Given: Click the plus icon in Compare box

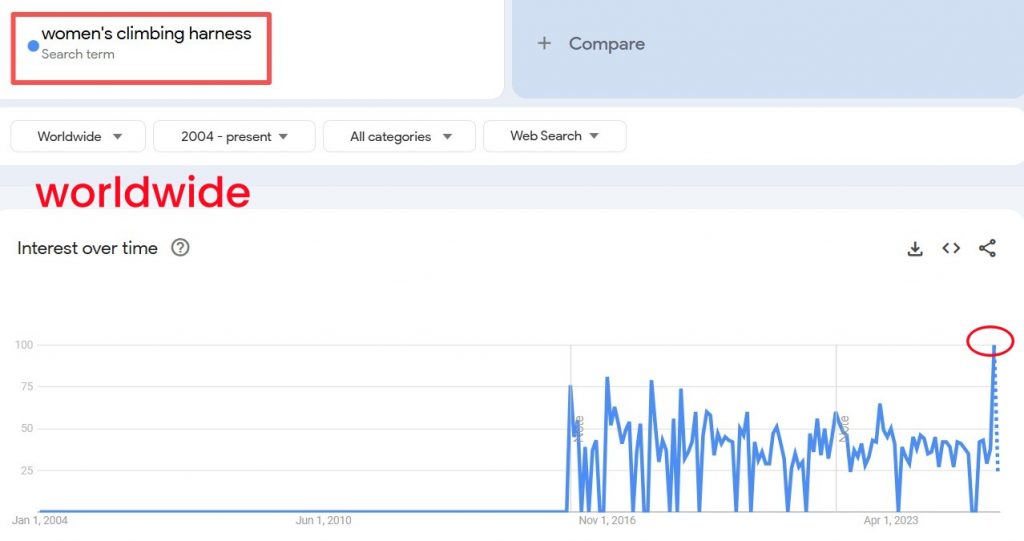Looking at the screenshot, I should click(x=544, y=44).
